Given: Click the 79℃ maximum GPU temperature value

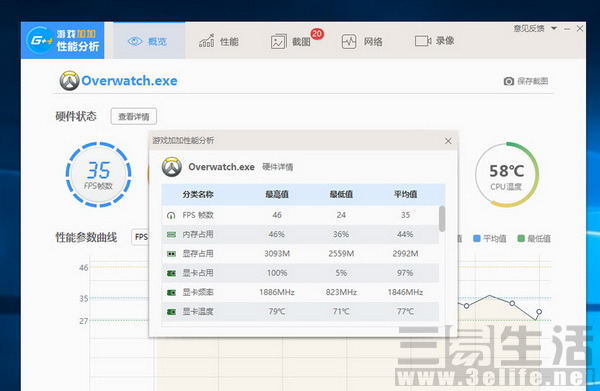Looking at the screenshot, I should point(277,311).
